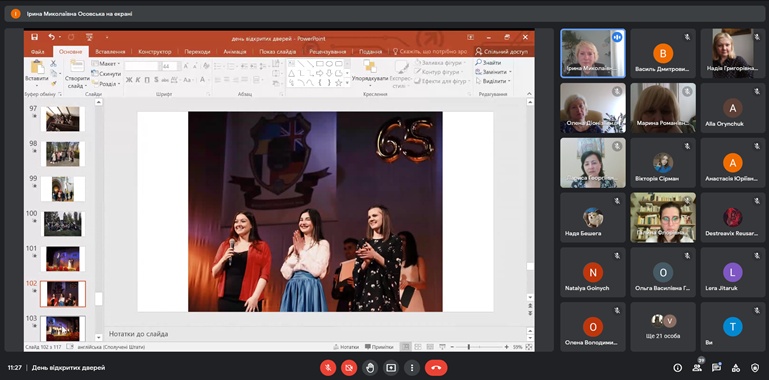Leave the call with red hang-up button

436,367
